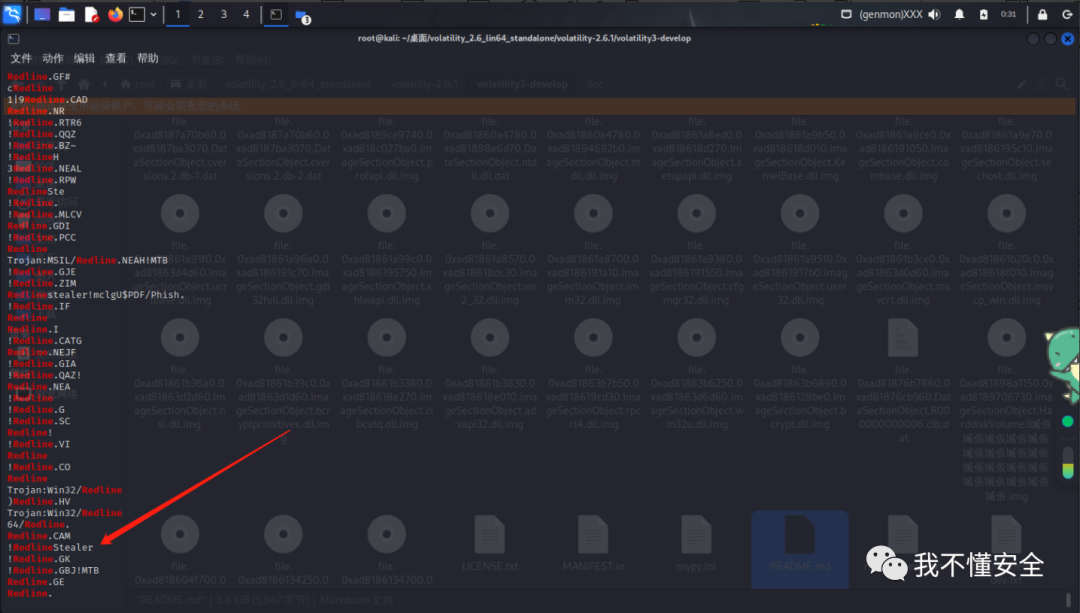The image size is (1080, 613).
Task: Select README.md in the background file manager
Action: (x=800, y=548)
